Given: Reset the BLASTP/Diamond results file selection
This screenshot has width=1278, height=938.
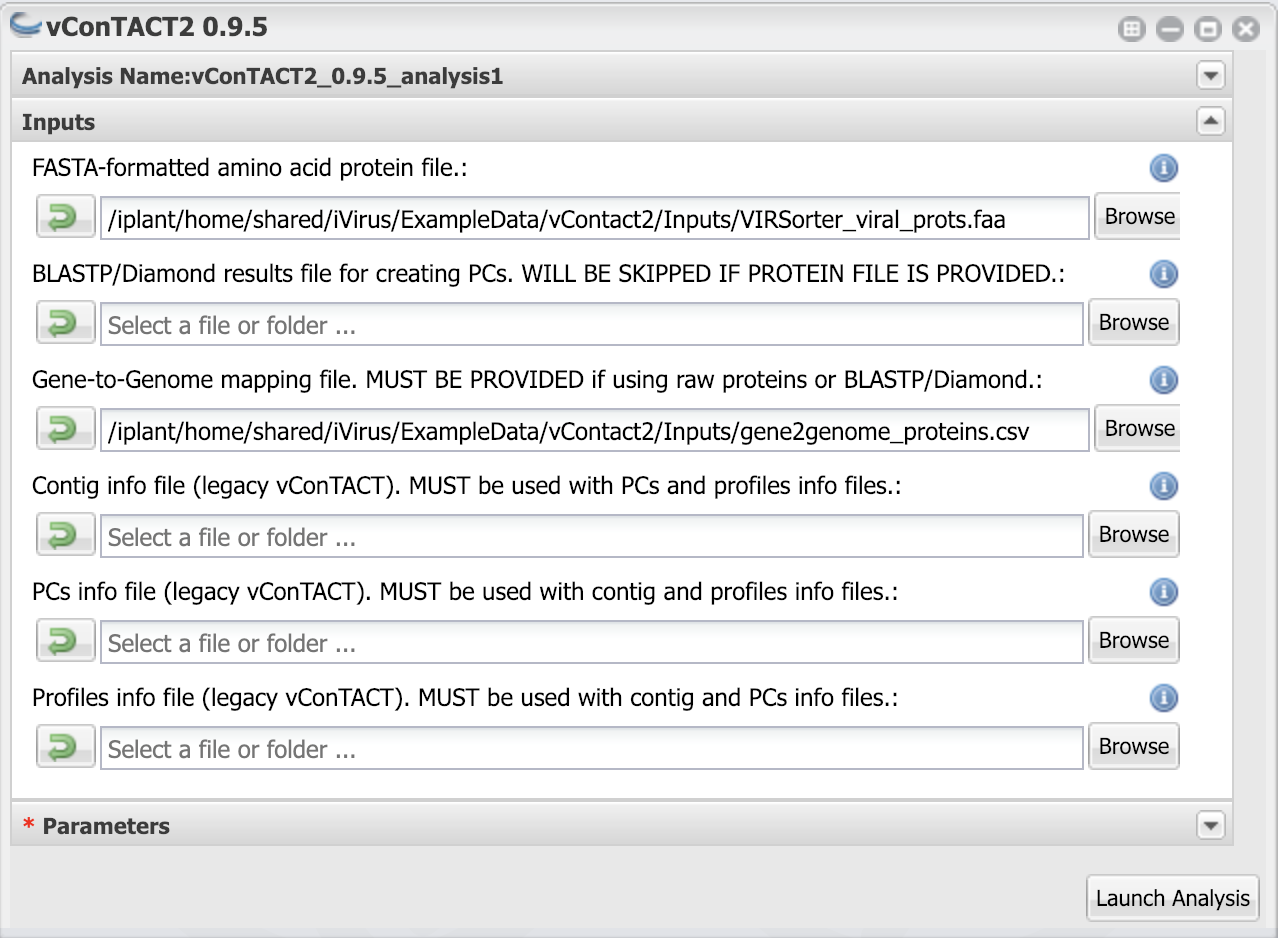Looking at the screenshot, I should 64,322.
